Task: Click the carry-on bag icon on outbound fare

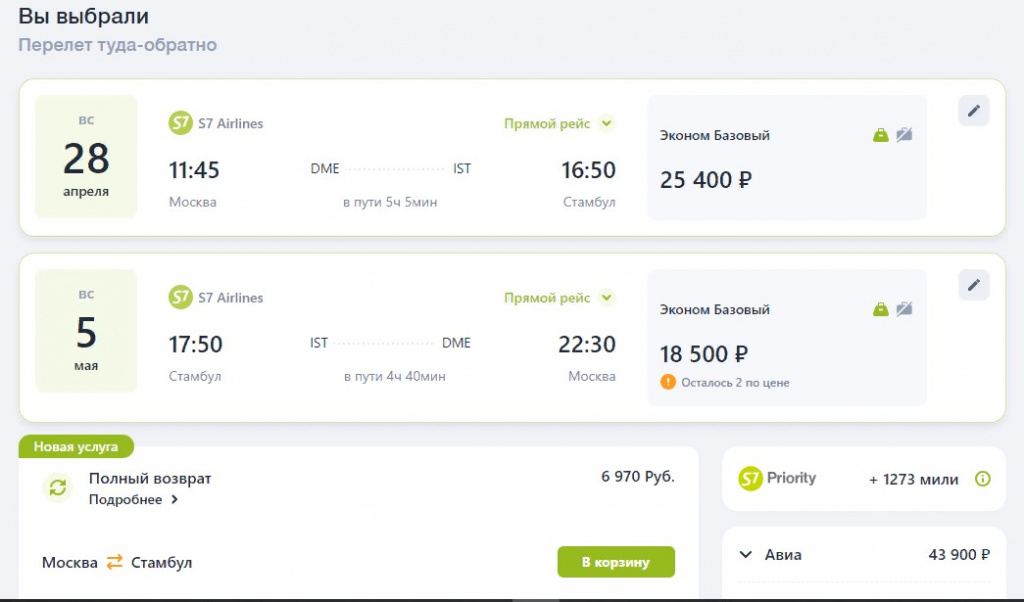Action: pyautogui.click(x=880, y=135)
